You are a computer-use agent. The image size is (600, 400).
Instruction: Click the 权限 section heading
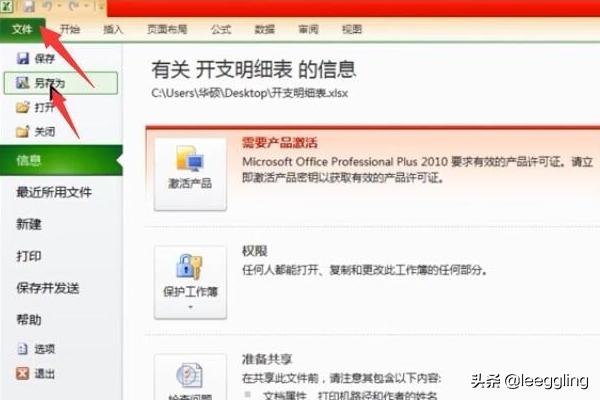click(x=255, y=251)
